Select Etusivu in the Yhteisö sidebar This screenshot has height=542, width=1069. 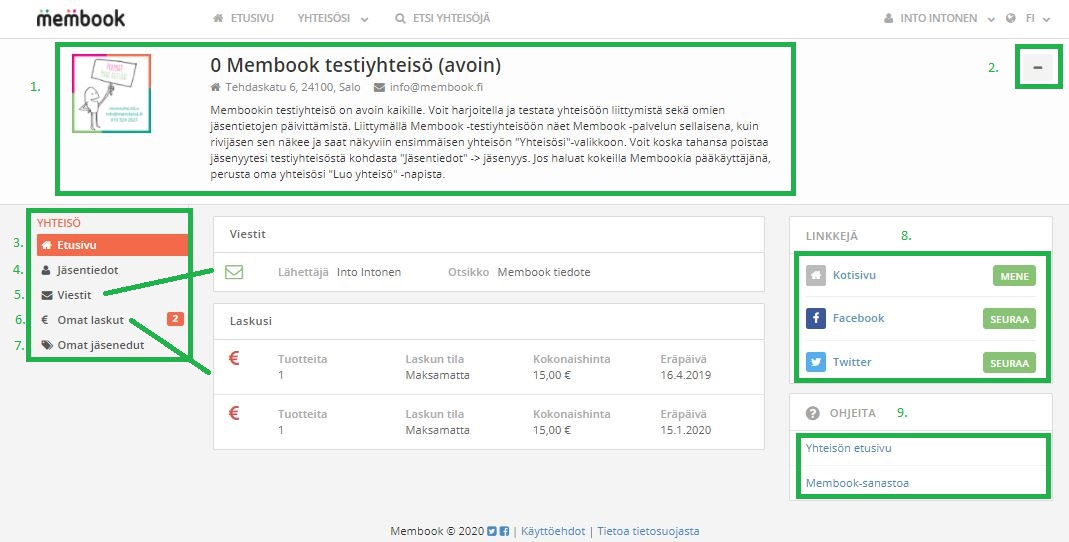tap(112, 245)
